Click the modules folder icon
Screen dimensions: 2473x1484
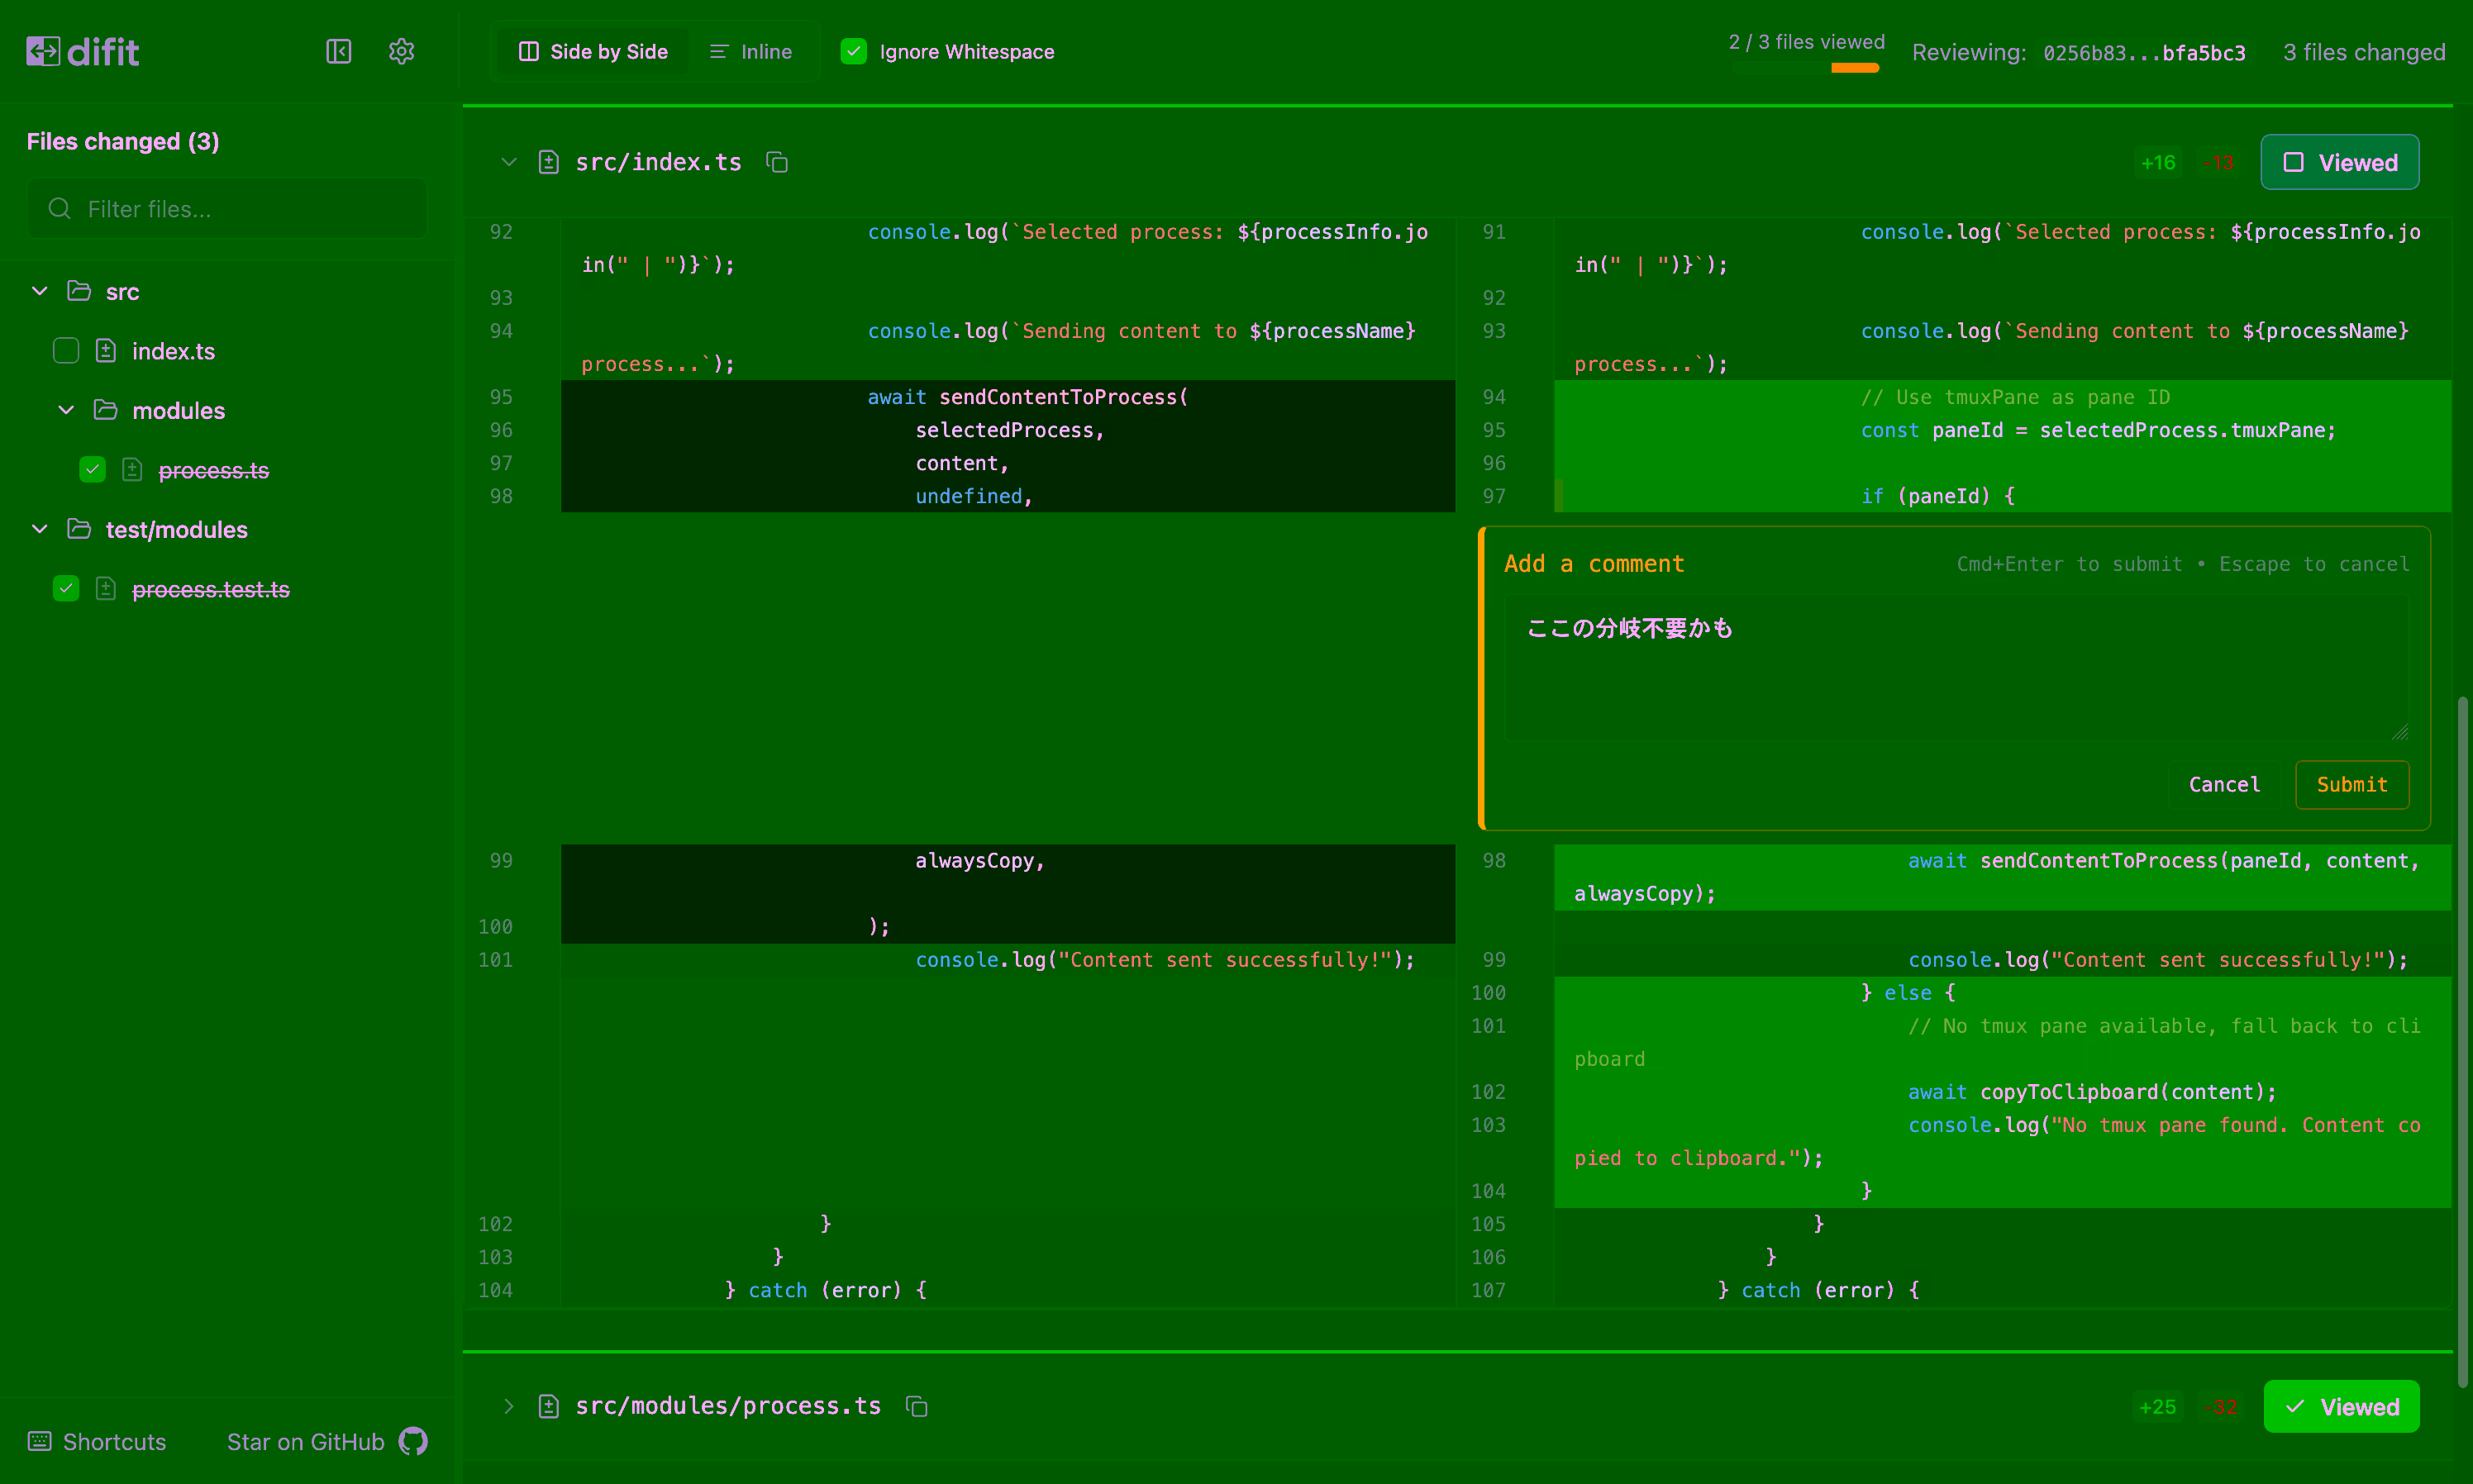[105, 410]
